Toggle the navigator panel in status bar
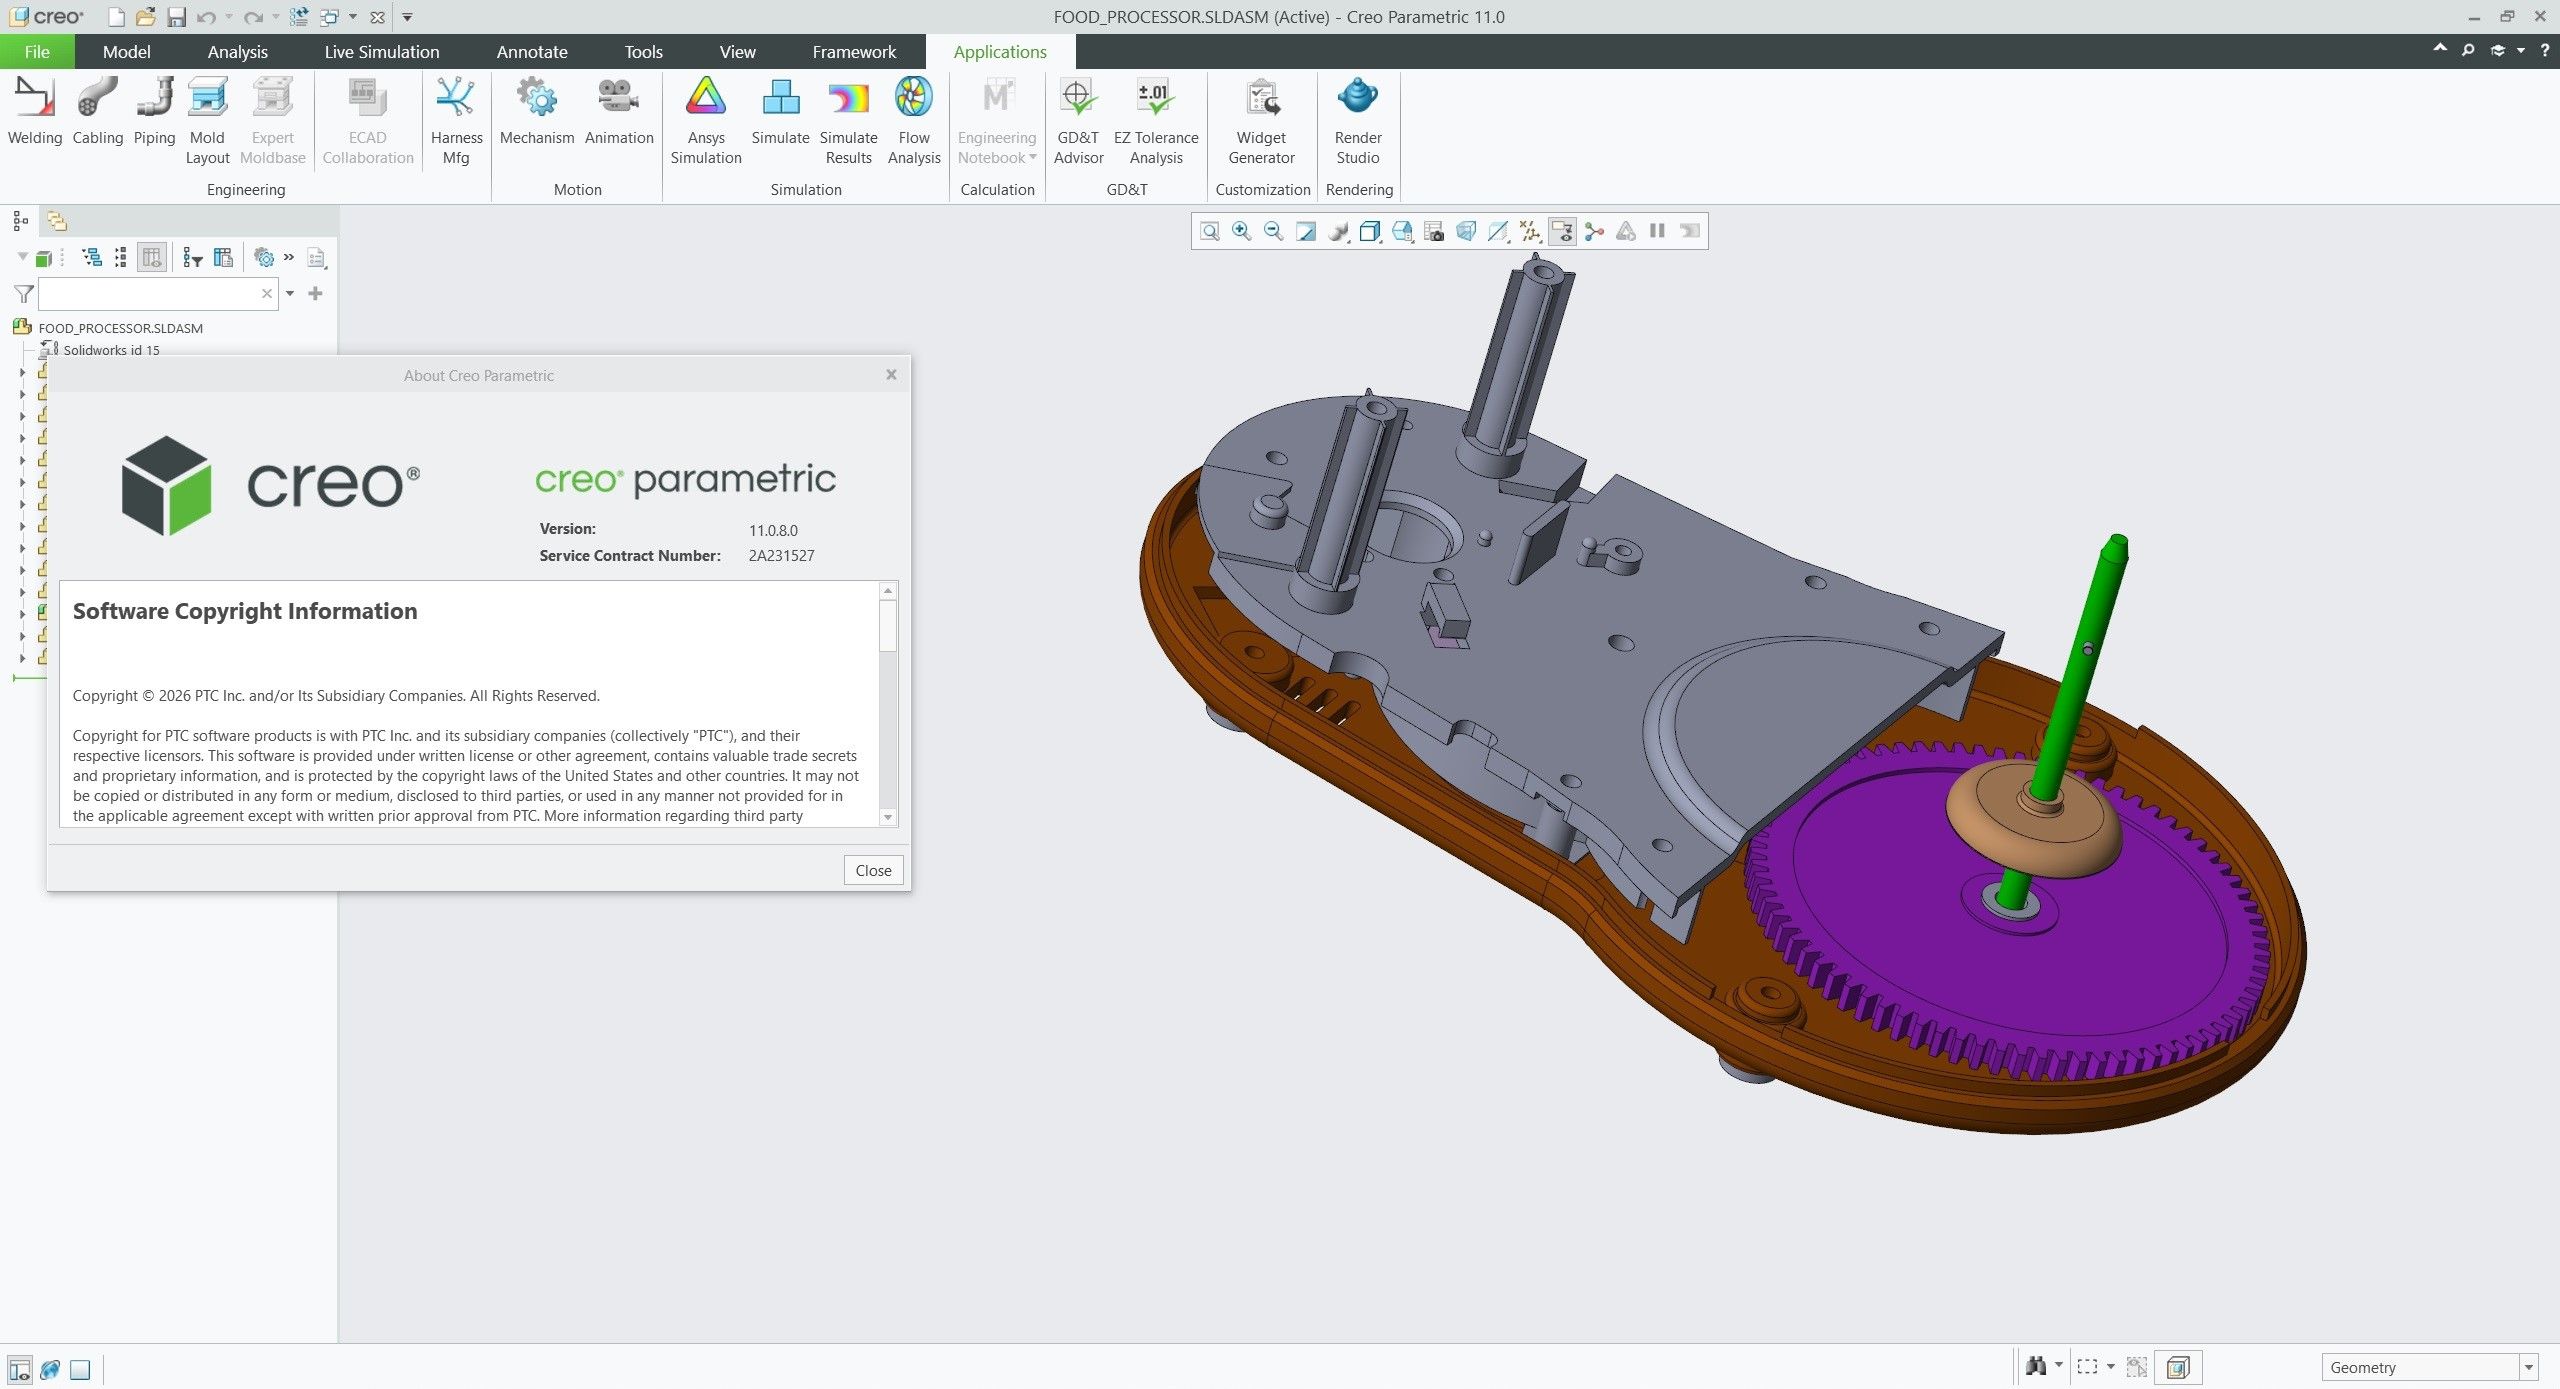 tap(19, 1369)
